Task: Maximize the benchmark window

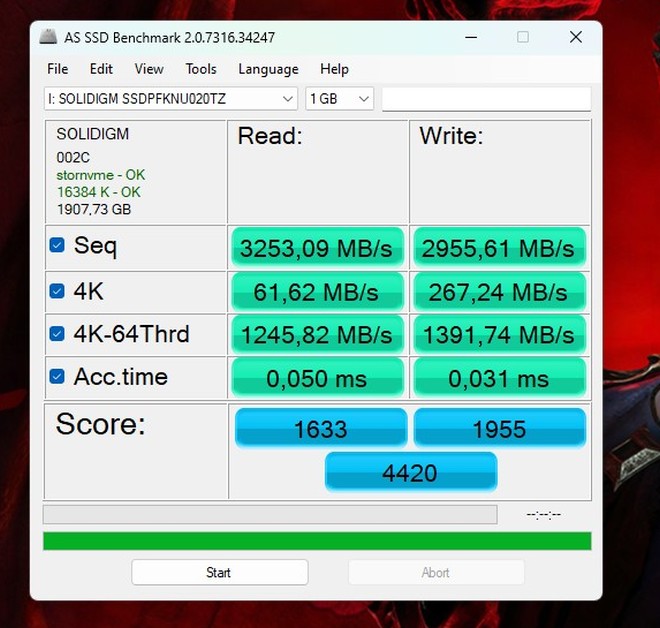Action: (x=522, y=38)
